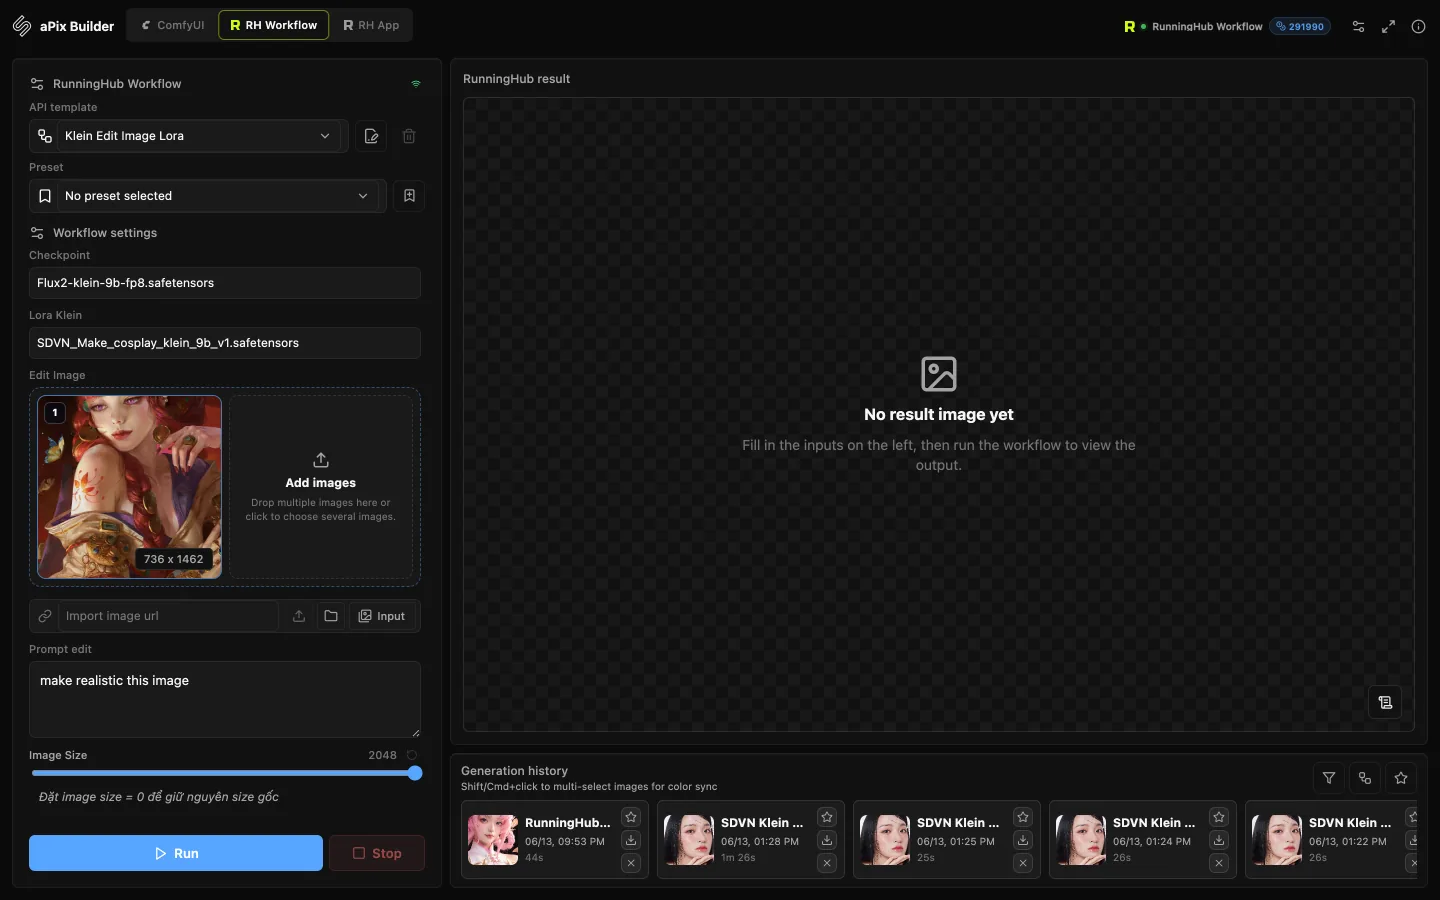Screen dimensions: 1440x900
Task: Click the blue Run button
Action: [x=176, y=853]
